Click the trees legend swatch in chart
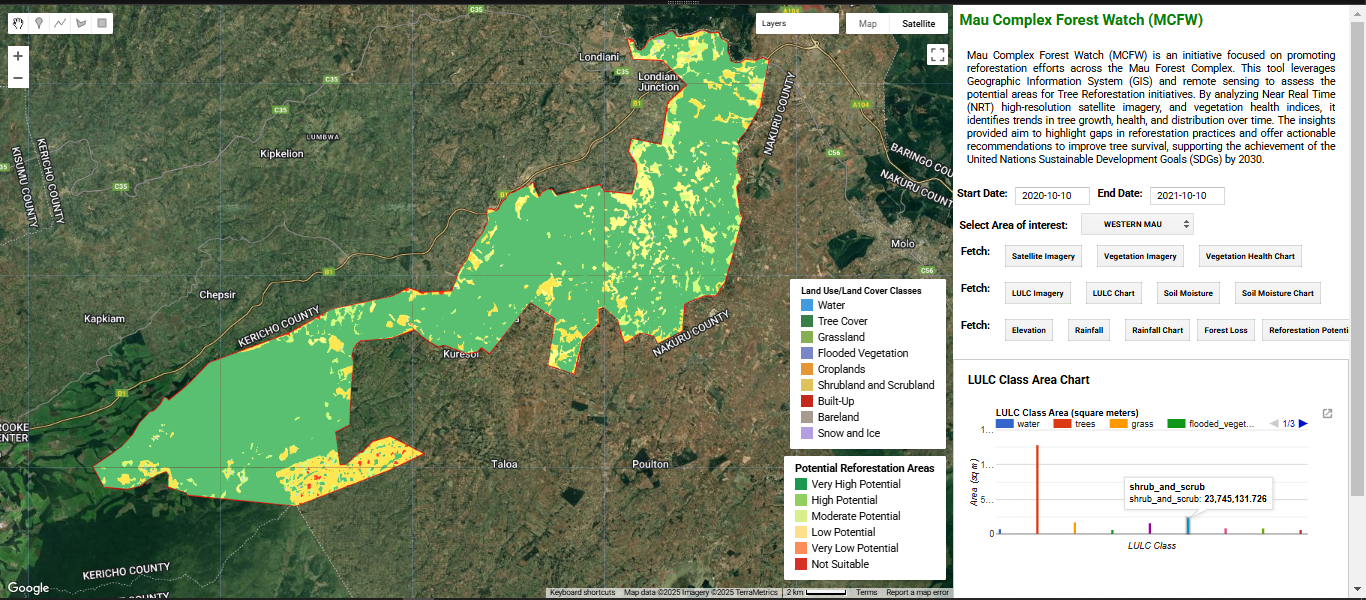1366x600 pixels. tap(1062, 424)
